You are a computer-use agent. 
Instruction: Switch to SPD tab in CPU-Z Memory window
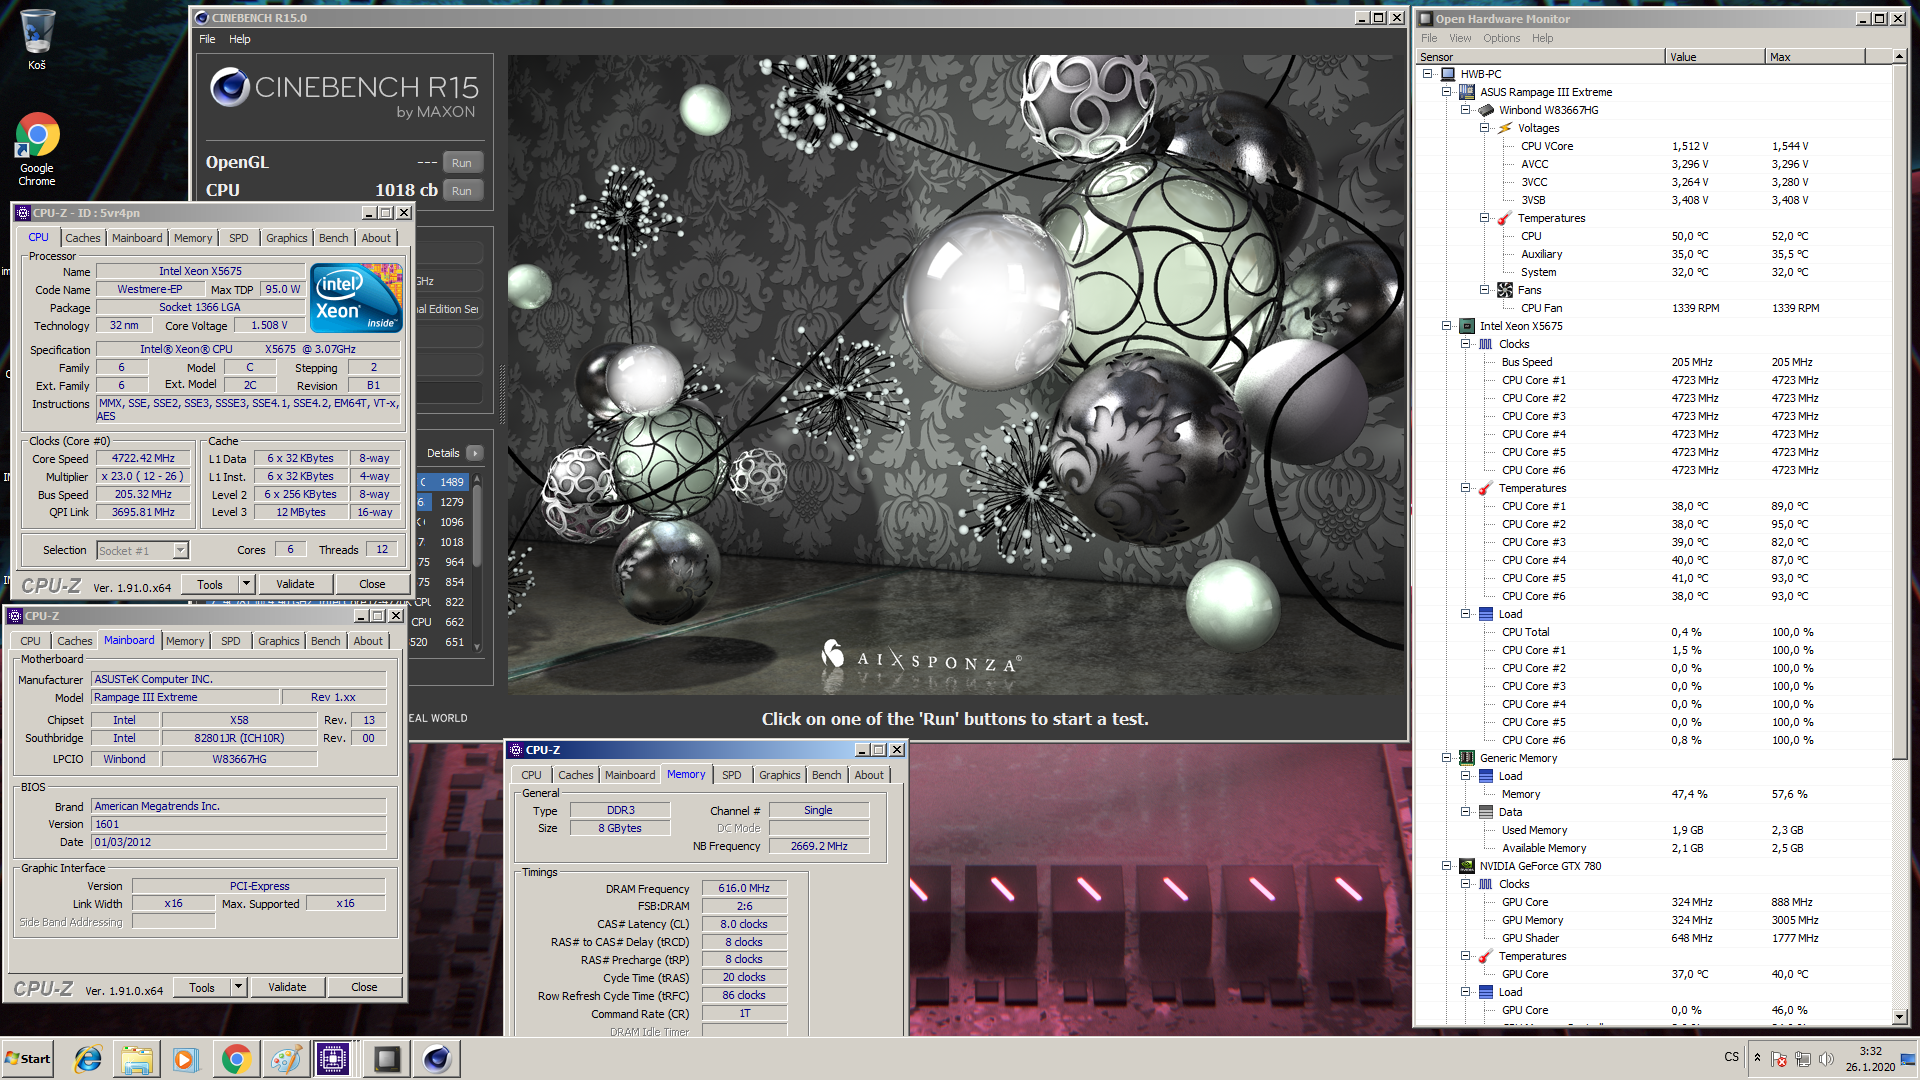pyautogui.click(x=732, y=775)
